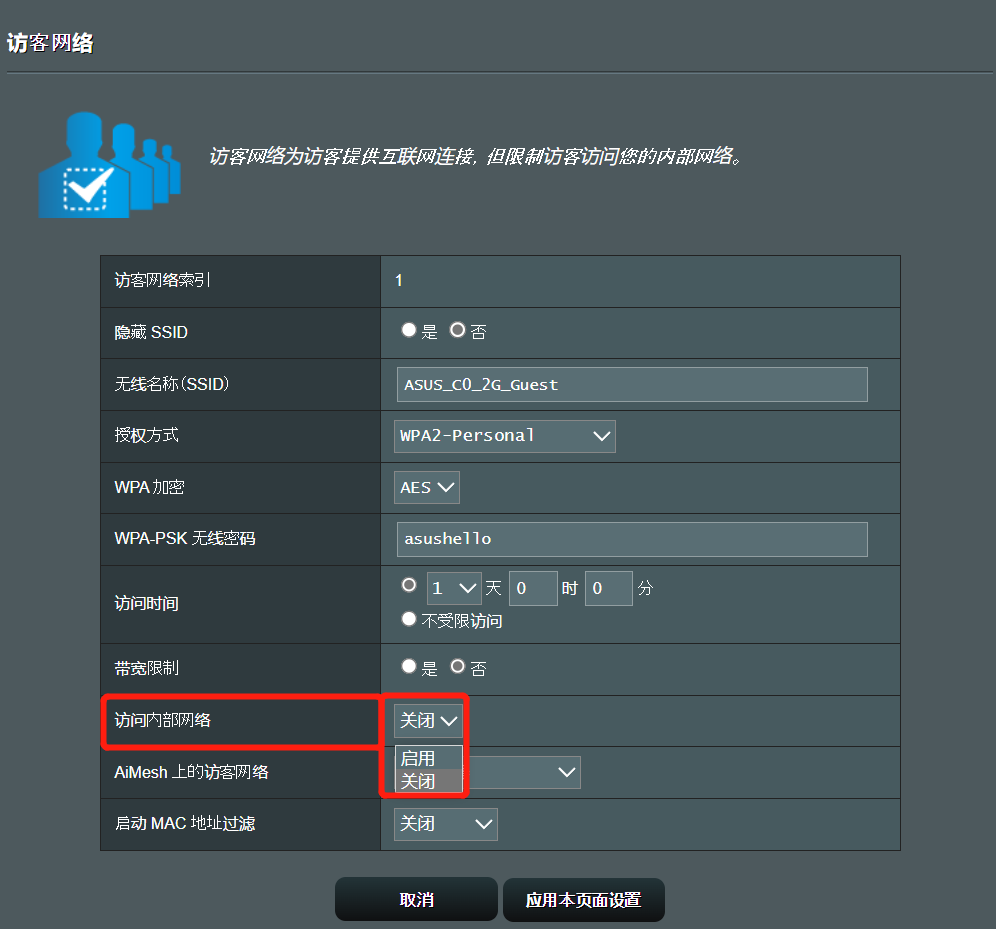Image resolution: width=996 pixels, height=929 pixels.
Task: Open the 启动 MAC 地址过滤 dropdown
Action: (x=445, y=824)
